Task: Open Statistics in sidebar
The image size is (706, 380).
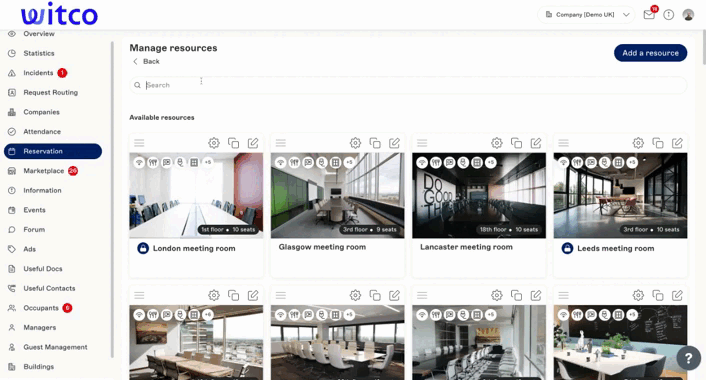Action: (x=39, y=53)
